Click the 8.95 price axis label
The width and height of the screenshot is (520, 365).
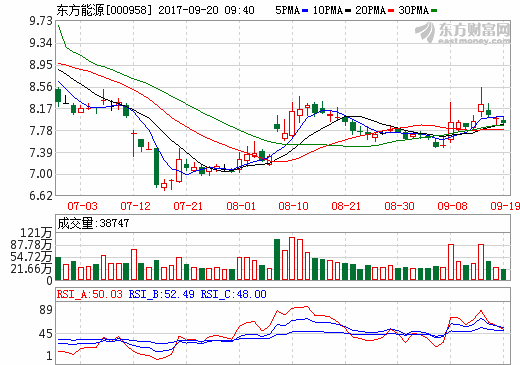pyautogui.click(x=41, y=65)
